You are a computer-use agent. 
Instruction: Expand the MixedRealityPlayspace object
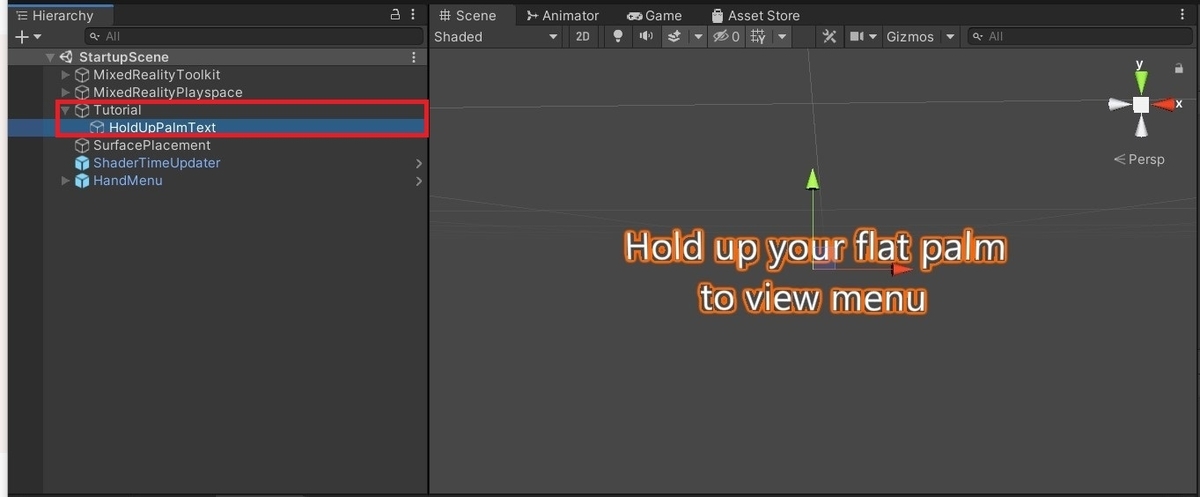click(x=66, y=92)
